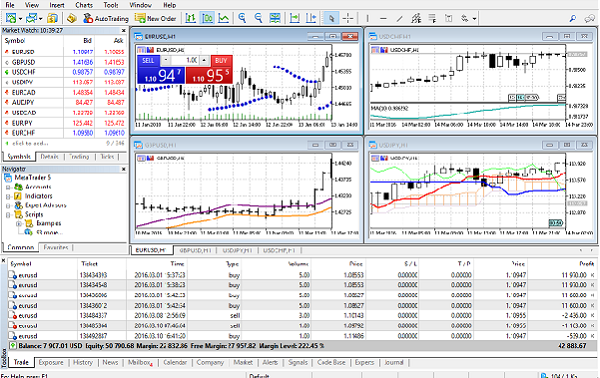This screenshot has width=600, height=378.
Task: Expand the Accounts tree node
Action: point(8,187)
